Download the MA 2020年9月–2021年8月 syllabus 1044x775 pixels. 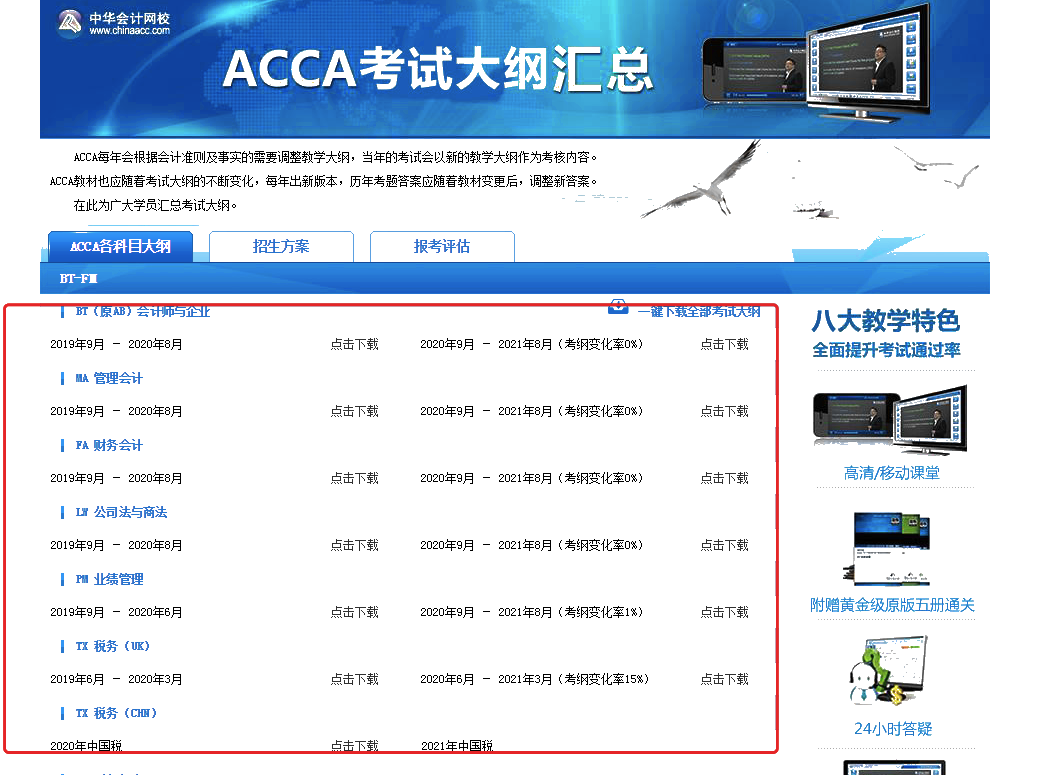click(x=724, y=411)
